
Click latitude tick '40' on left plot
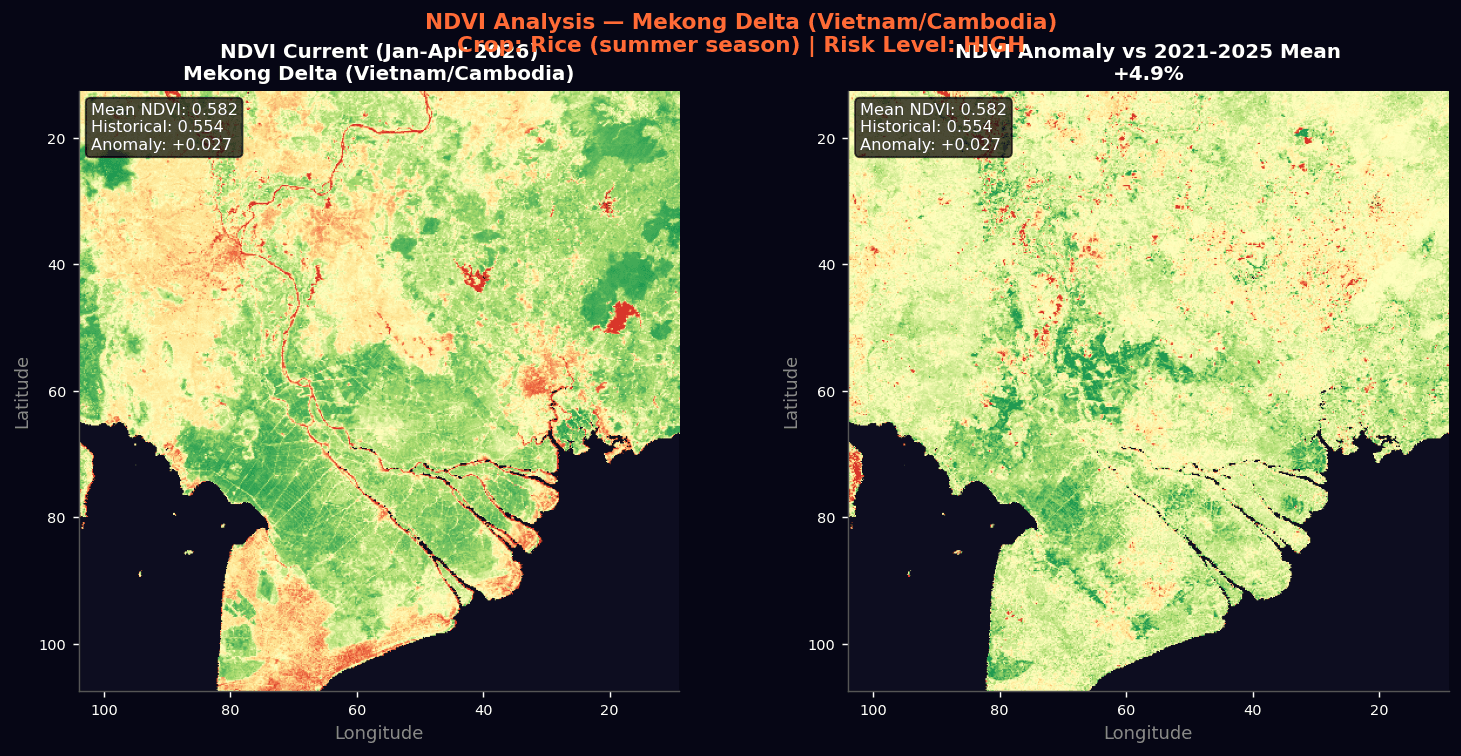56,265
